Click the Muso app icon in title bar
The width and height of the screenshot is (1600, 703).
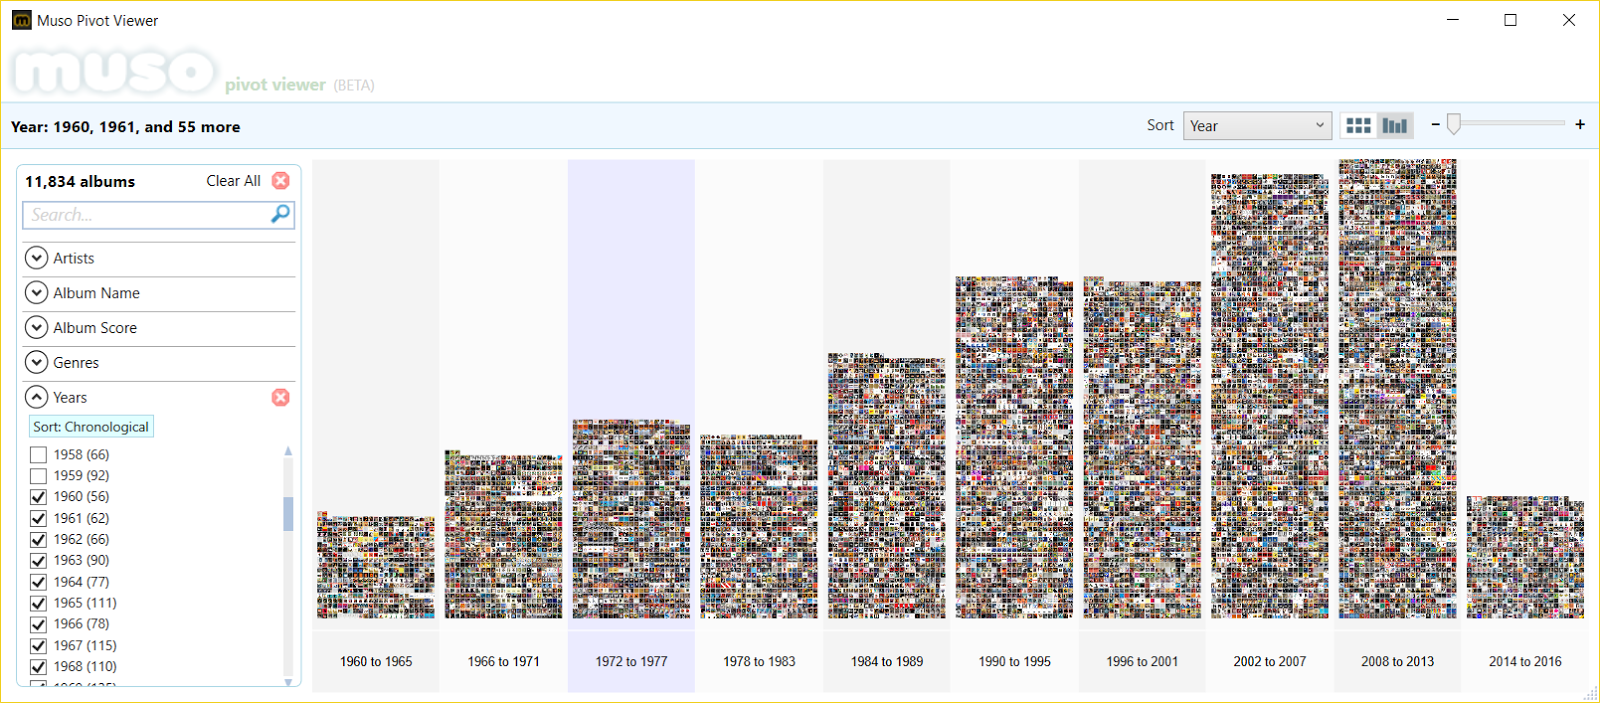(21, 20)
